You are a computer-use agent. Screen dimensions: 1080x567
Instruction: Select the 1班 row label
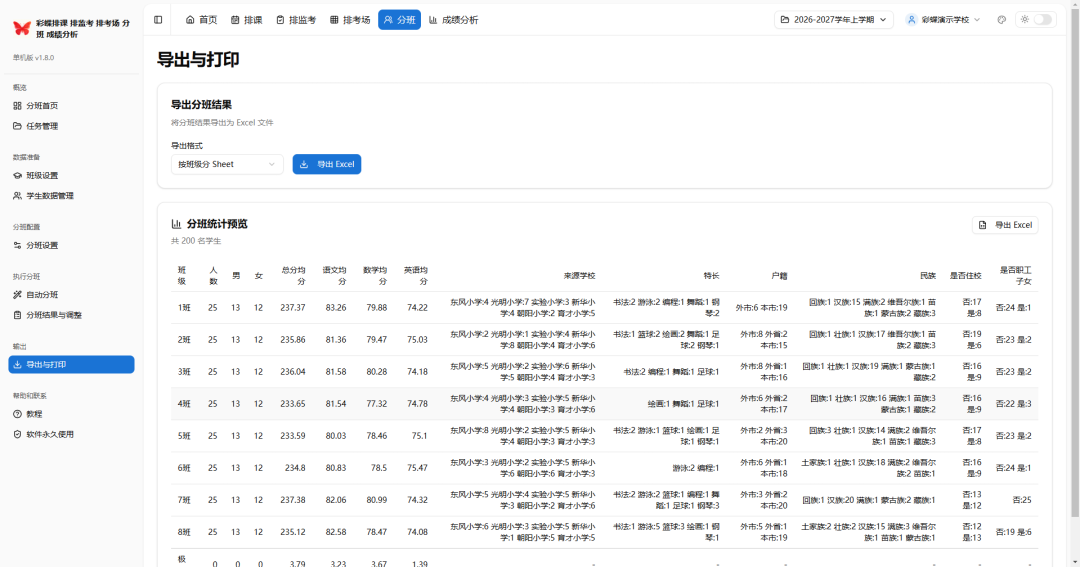pyautogui.click(x=184, y=308)
